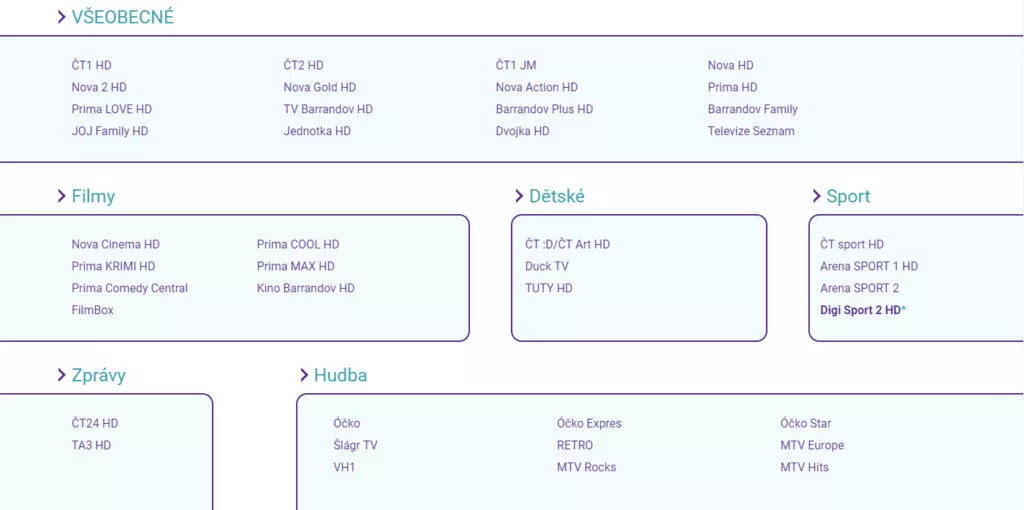Open the Hudba section heading
1024x510 pixels.
[x=340, y=375]
